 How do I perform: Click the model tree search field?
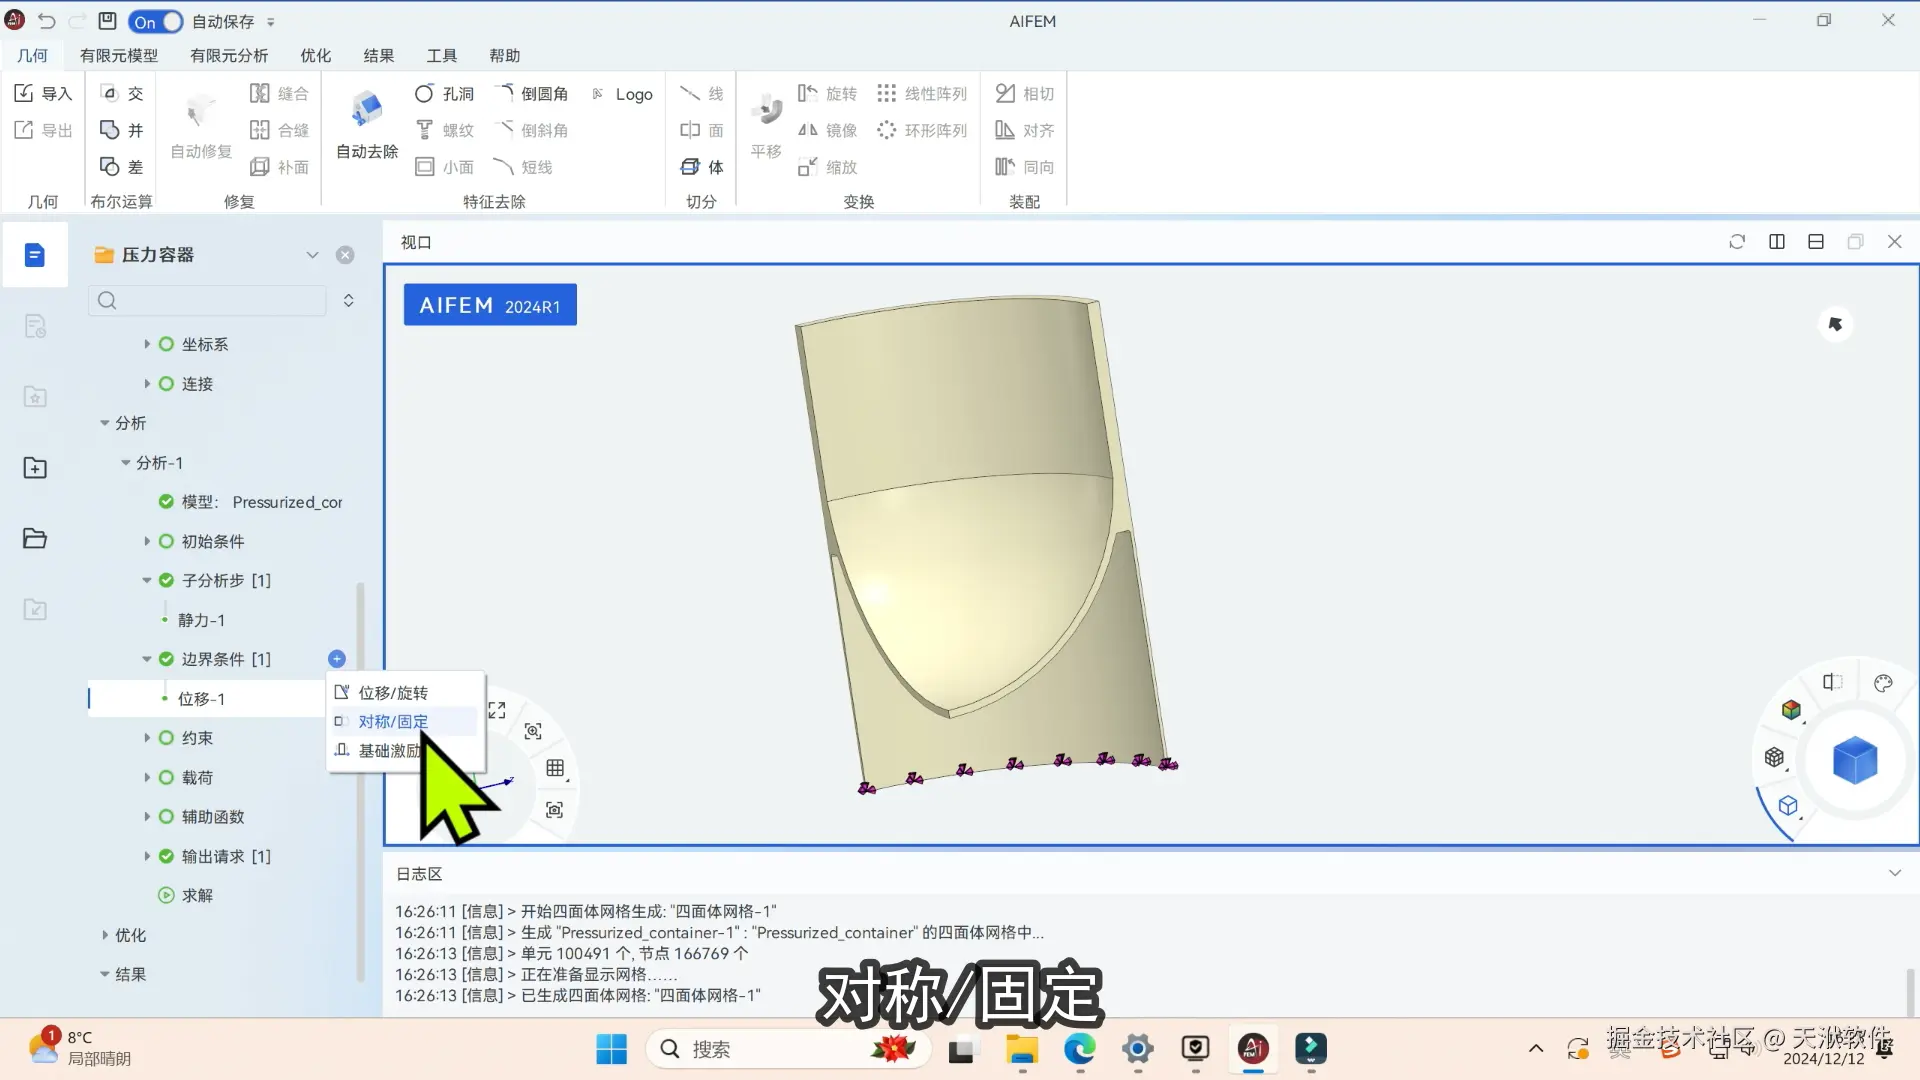tap(210, 300)
